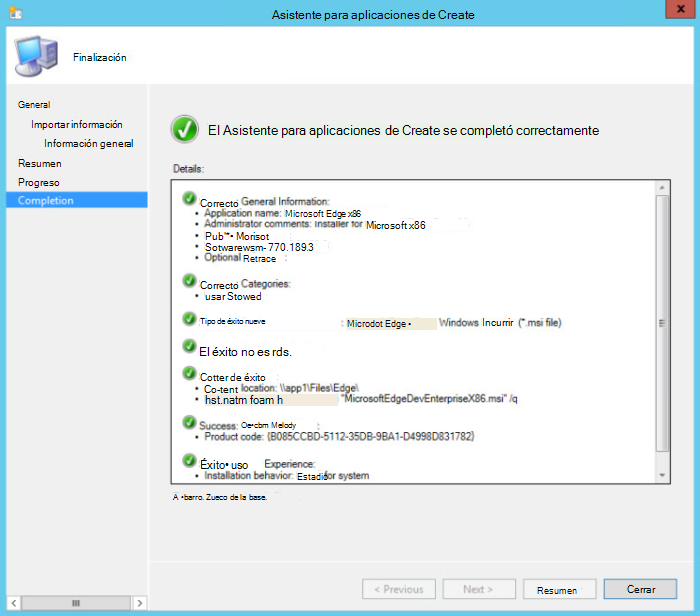
Task: Click the sidebar horizontal scrollbar thumb
Action: click(76, 603)
